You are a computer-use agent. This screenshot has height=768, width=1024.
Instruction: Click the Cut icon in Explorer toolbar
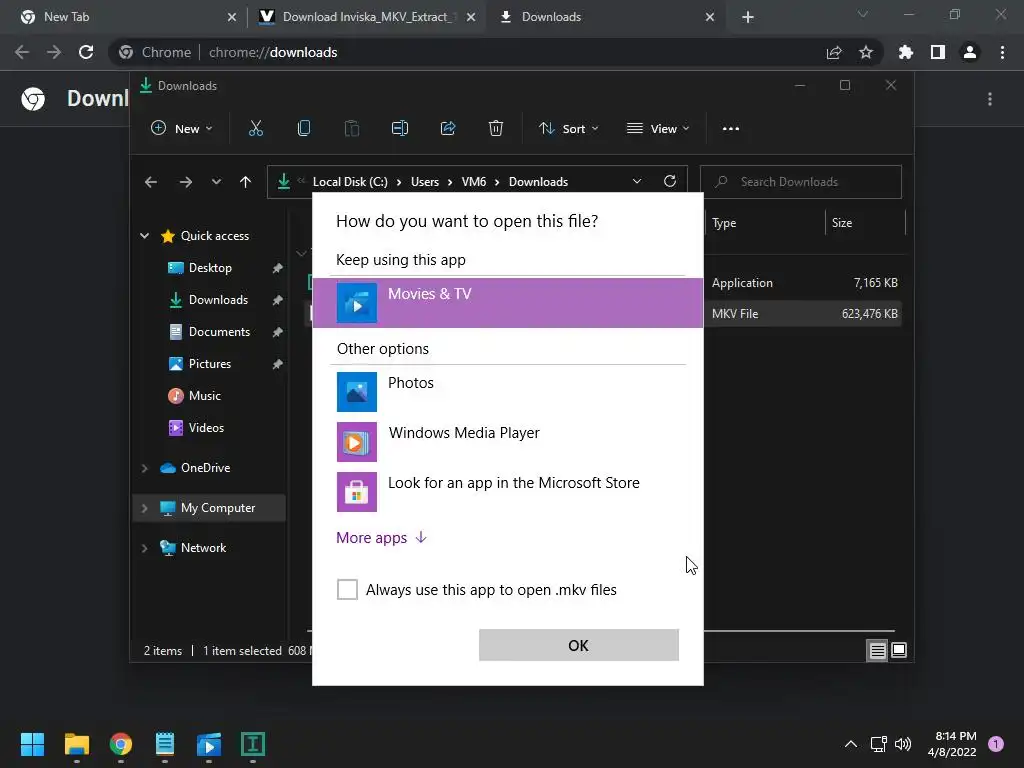[x=255, y=128]
